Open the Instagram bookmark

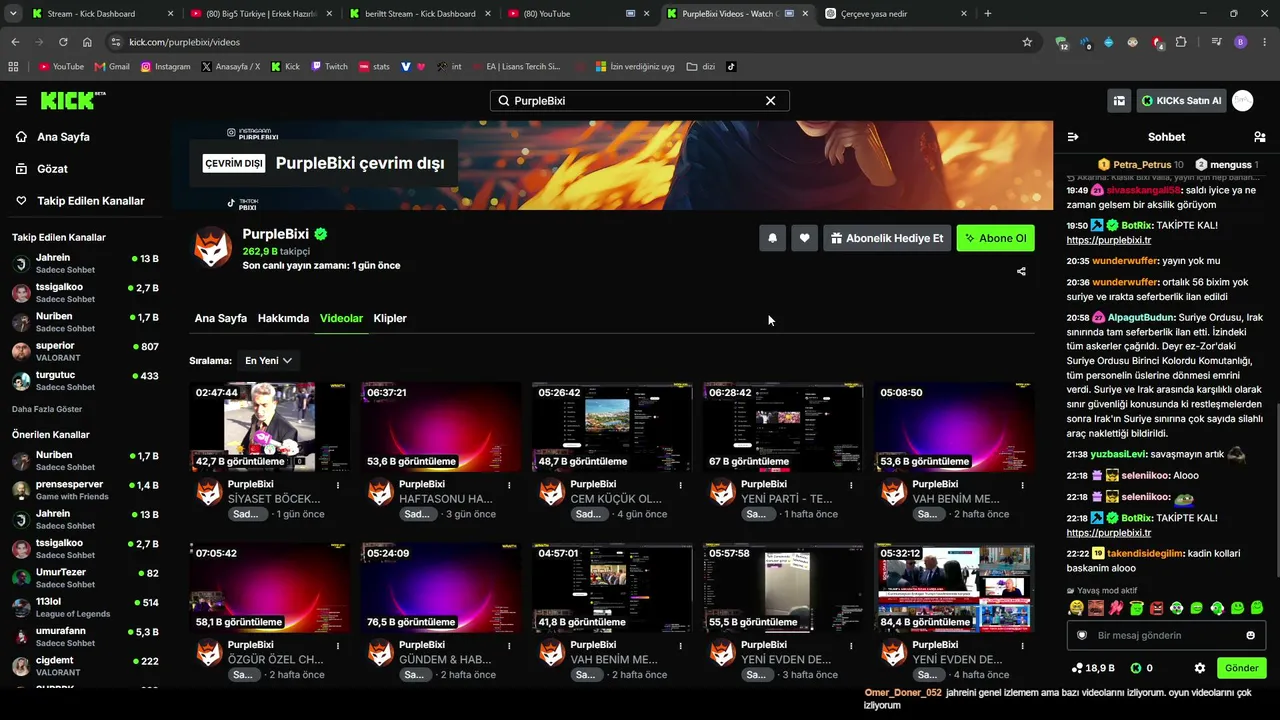pos(165,67)
